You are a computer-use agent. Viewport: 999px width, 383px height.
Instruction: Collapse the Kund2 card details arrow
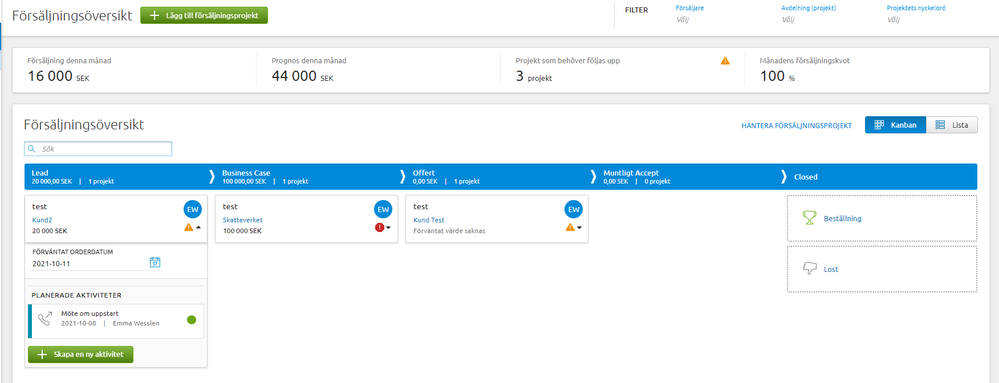[x=199, y=228]
